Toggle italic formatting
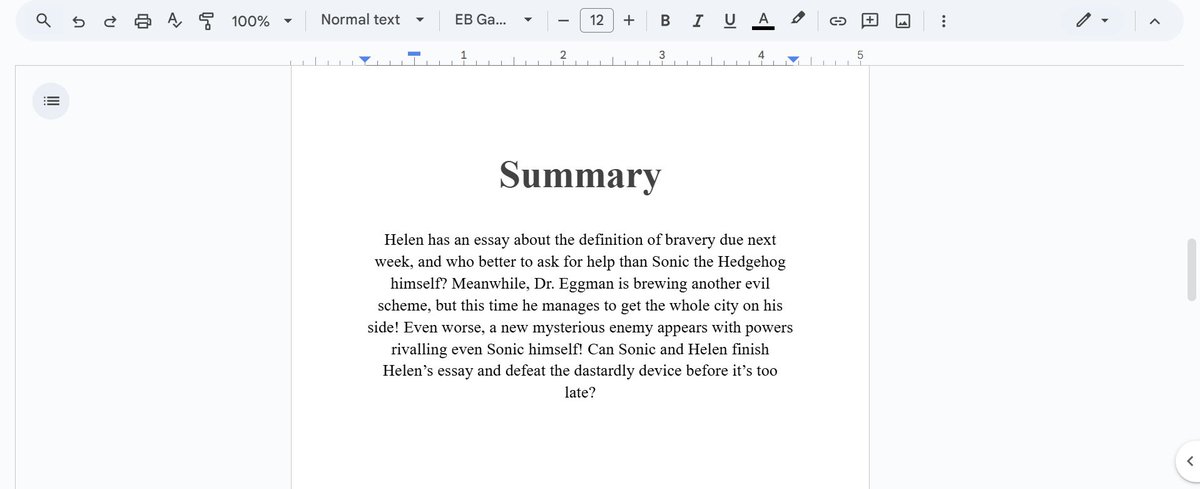The height and width of the screenshot is (489, 1200). [698, 20]
